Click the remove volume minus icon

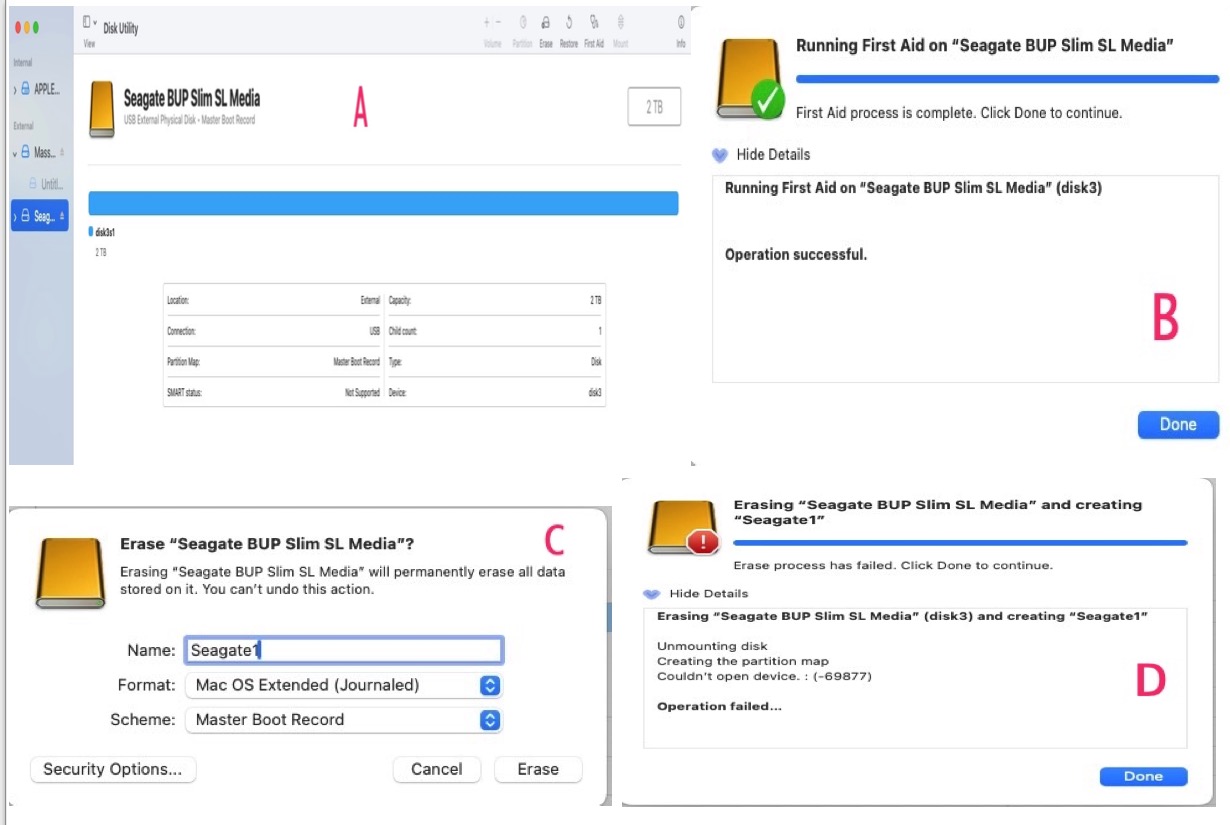pyautogui.click(x=497, y=22)
